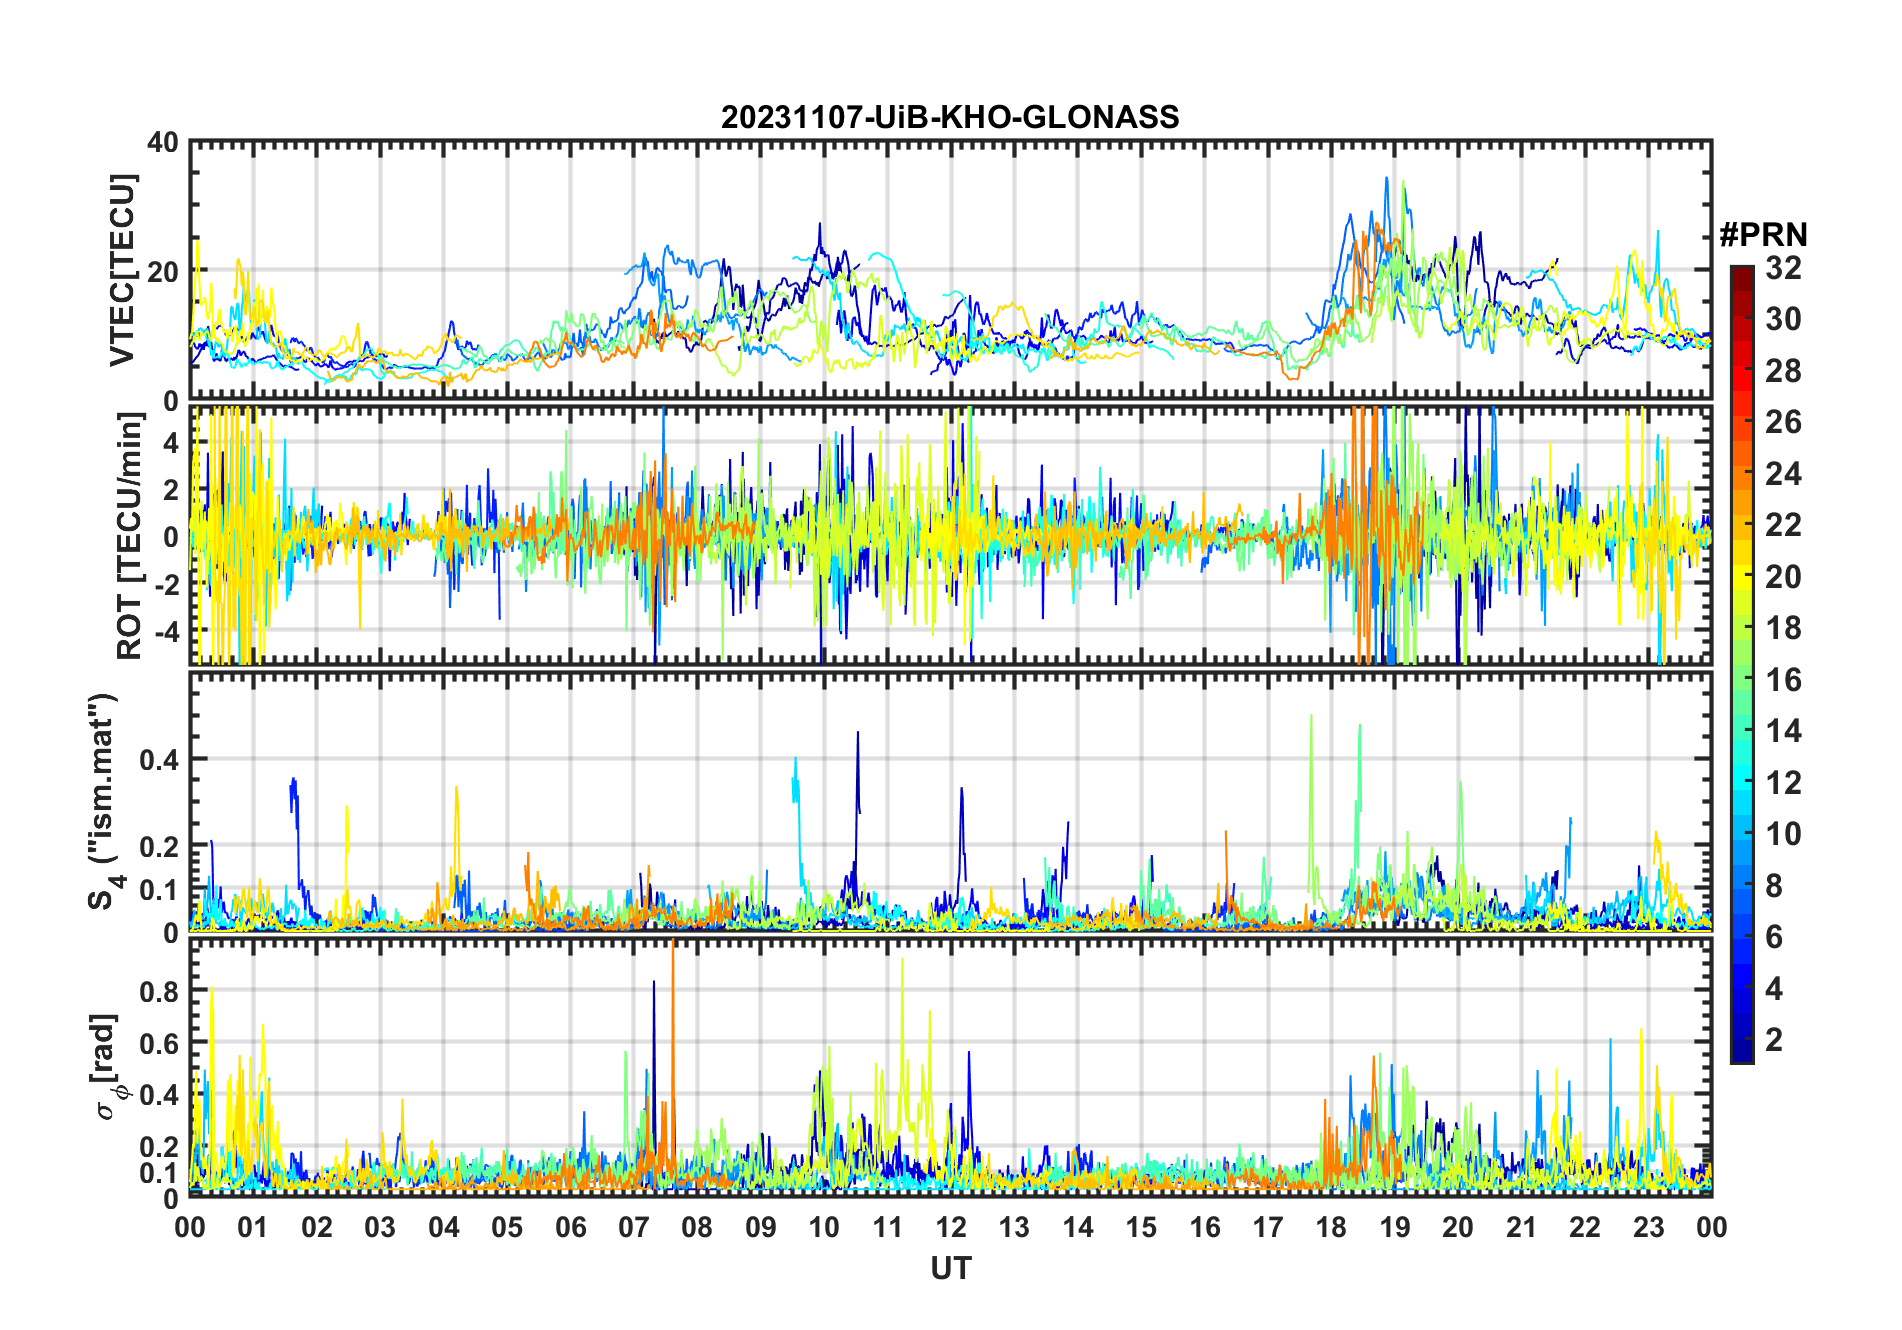Viewport: 1902px width, 1330px height.
Task: Click x-axis tick label 12
Action: [x=950, y=1227]
